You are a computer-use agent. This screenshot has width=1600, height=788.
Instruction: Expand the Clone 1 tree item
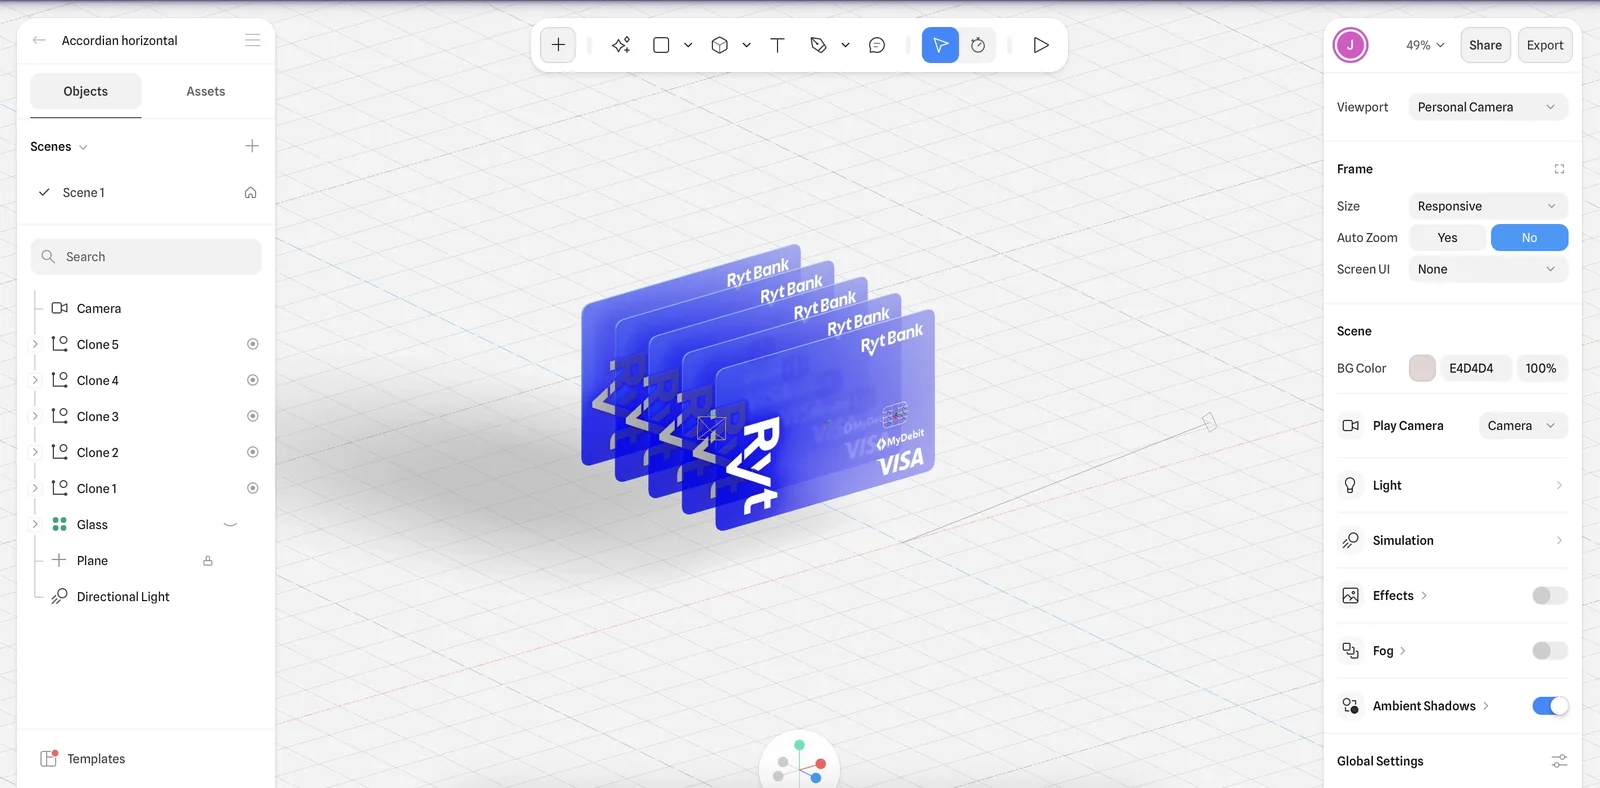35,488
